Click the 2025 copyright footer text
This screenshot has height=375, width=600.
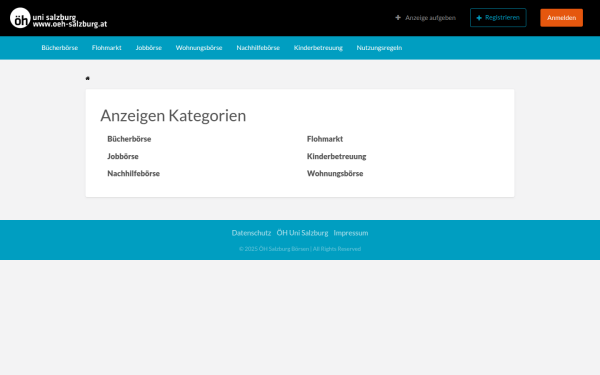300,249
